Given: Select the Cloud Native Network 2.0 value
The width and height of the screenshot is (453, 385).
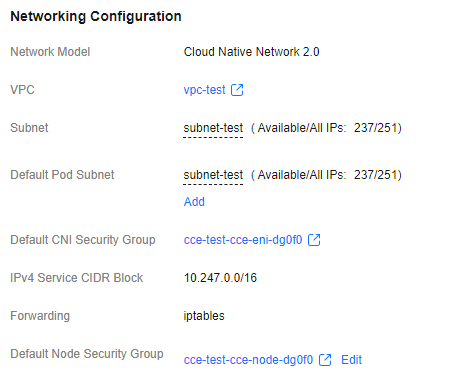Looking at the screenshot, I should (252, 52).
